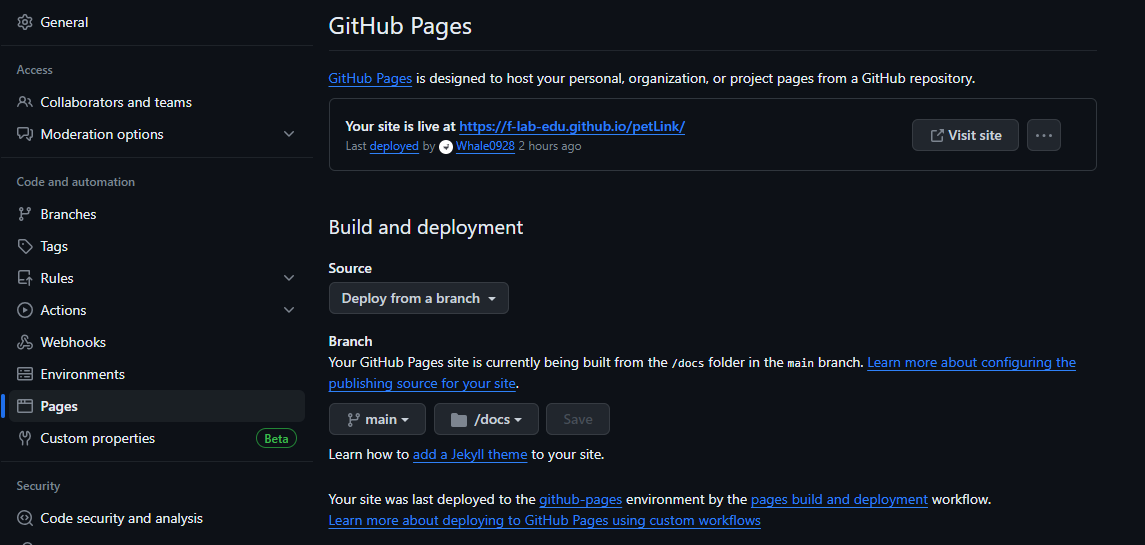Click the Pages browser icon
Image resolution: width=1145 pixels, height=545 pixels.
click(25, 406)
